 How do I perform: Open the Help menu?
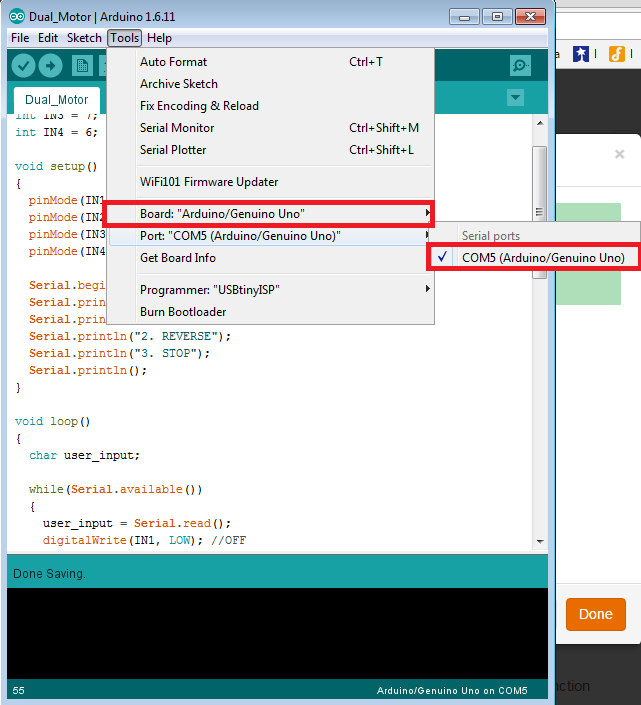point(159,38)
